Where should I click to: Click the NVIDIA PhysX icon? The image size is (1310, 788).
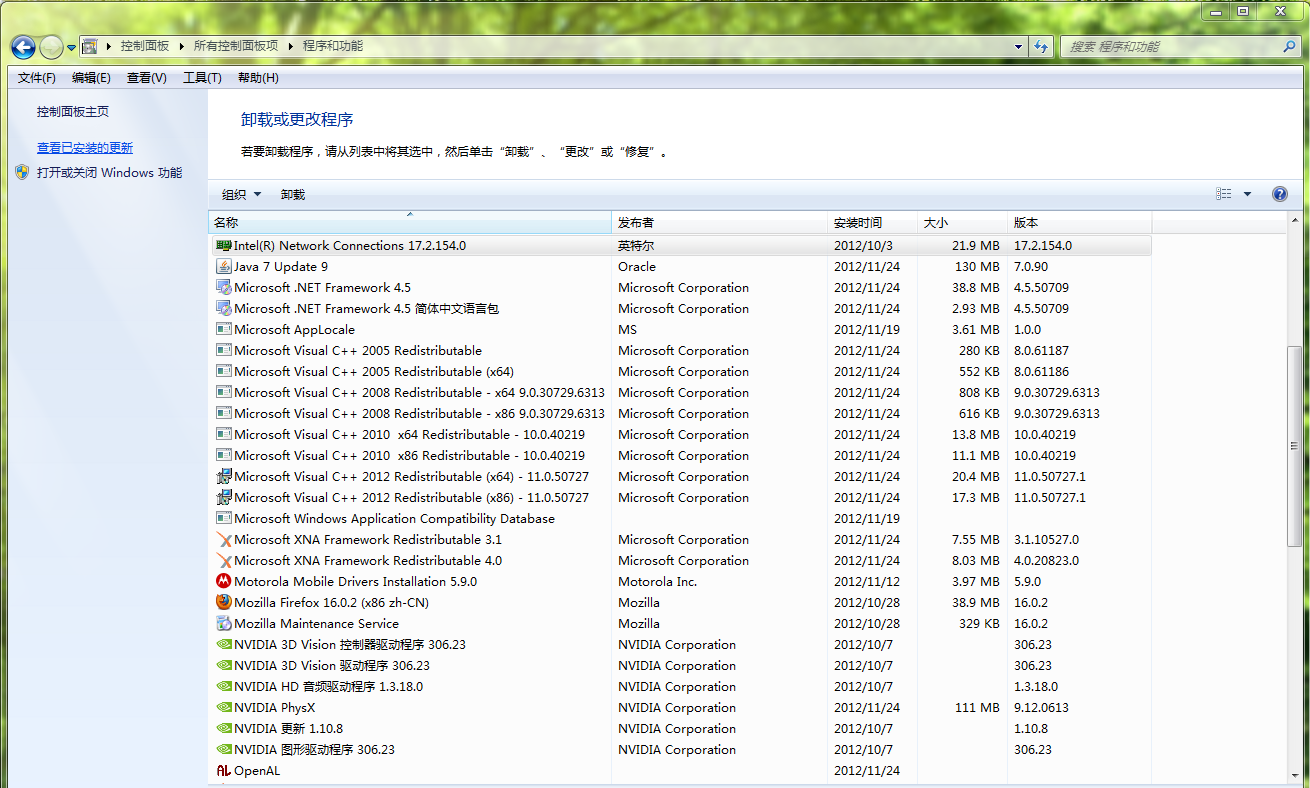point(224,708)
